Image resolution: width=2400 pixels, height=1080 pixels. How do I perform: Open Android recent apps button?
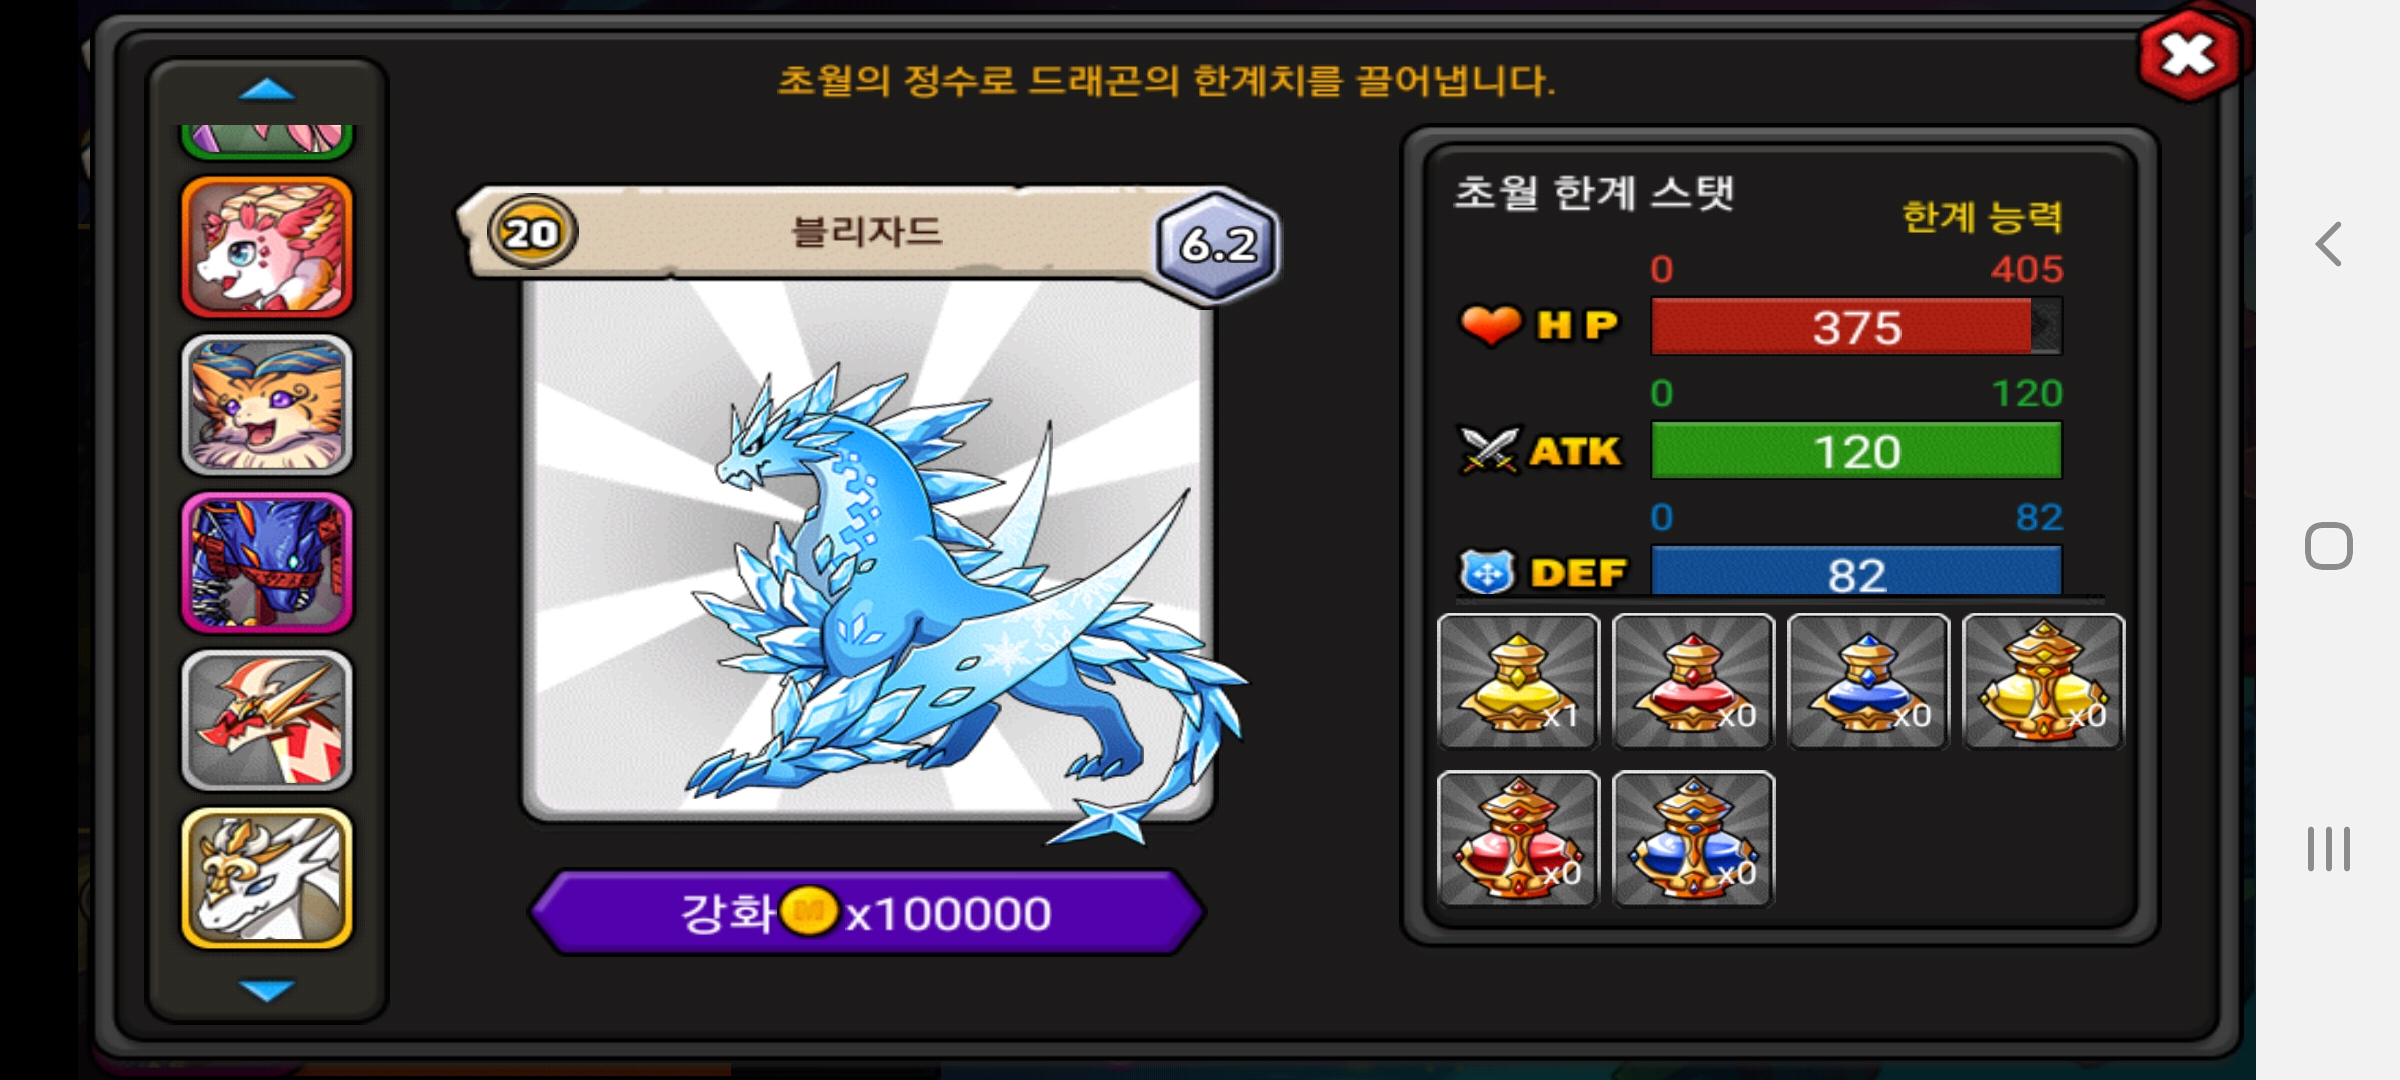click(2329, 849)
